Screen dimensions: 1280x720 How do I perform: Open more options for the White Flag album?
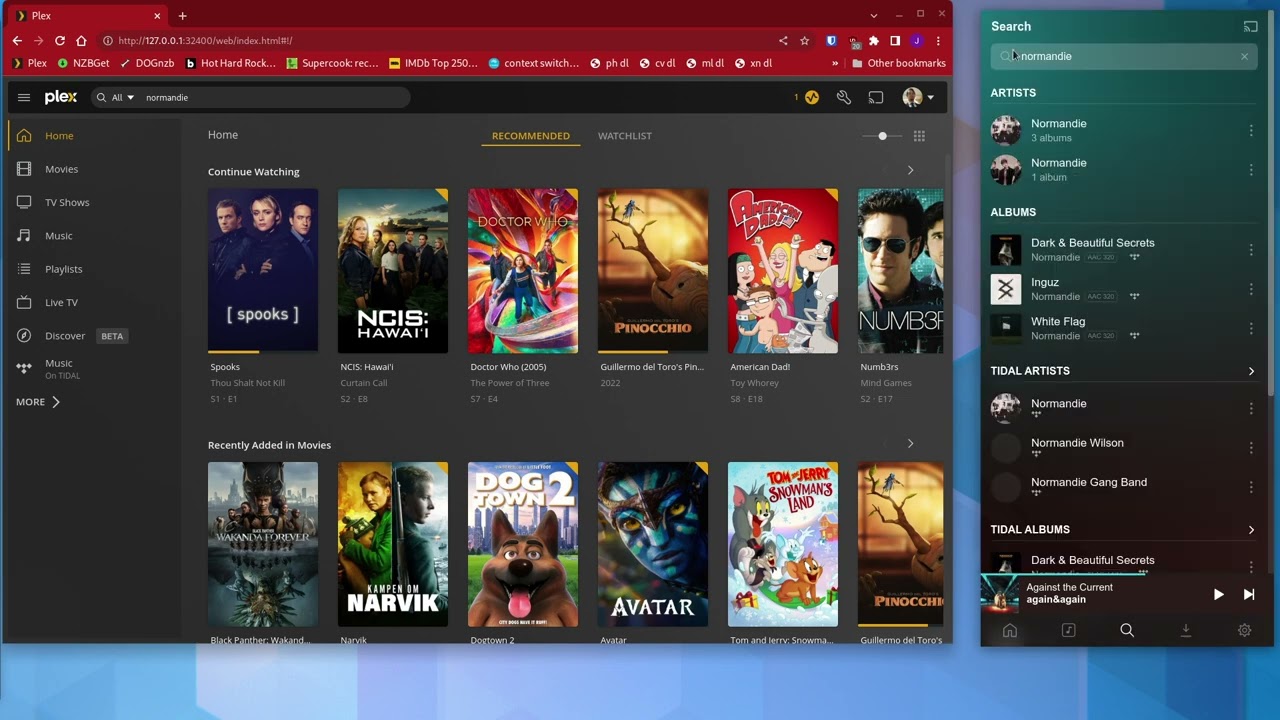(1251, 328)
